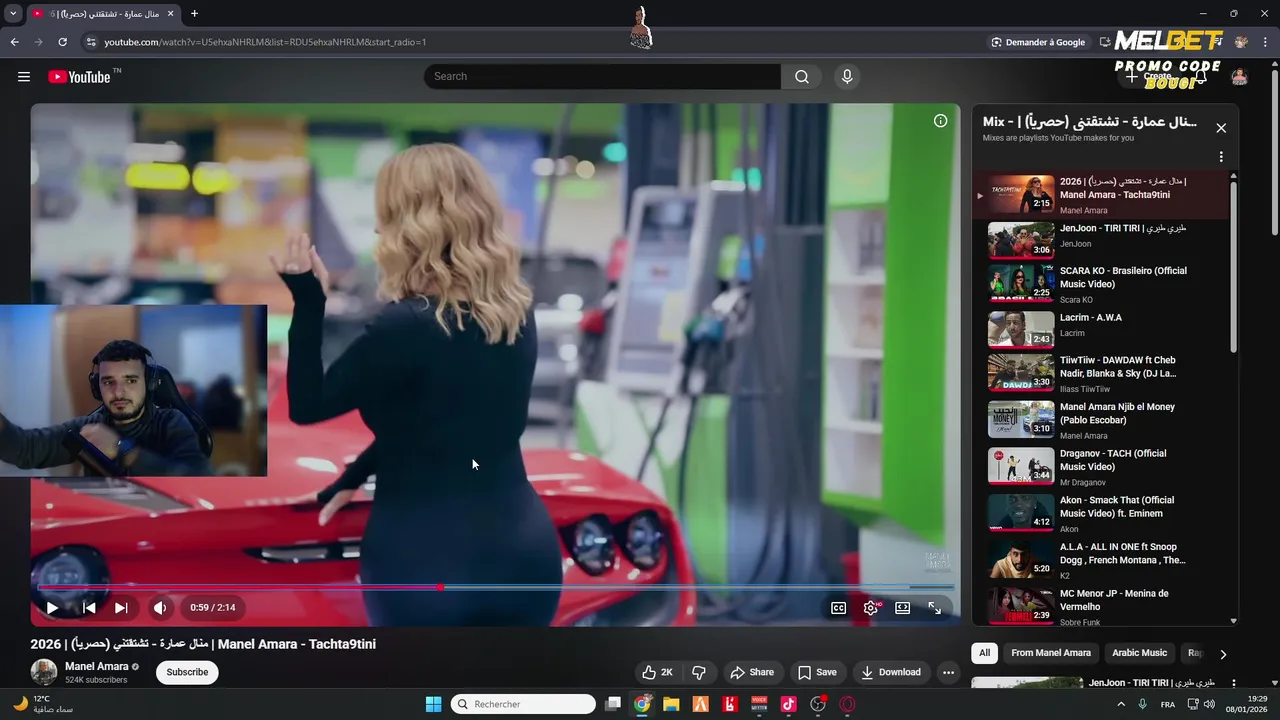Like the video (2K thumbs up)
This screenshot has height=720, width=1280.
click(658, 672)
